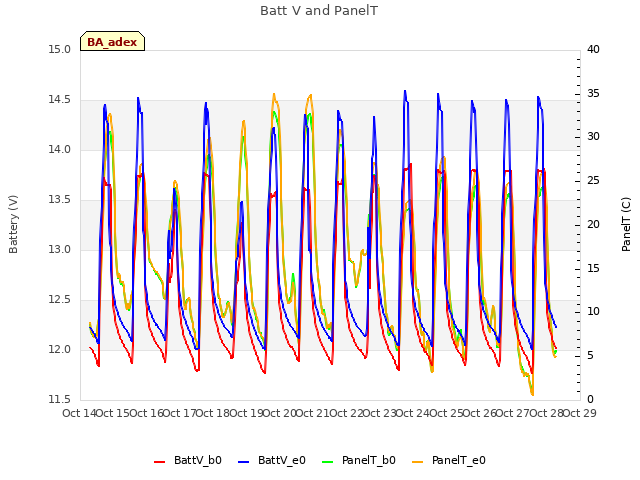Click the 14.5 left axis tick label

(x=59, y=100)
